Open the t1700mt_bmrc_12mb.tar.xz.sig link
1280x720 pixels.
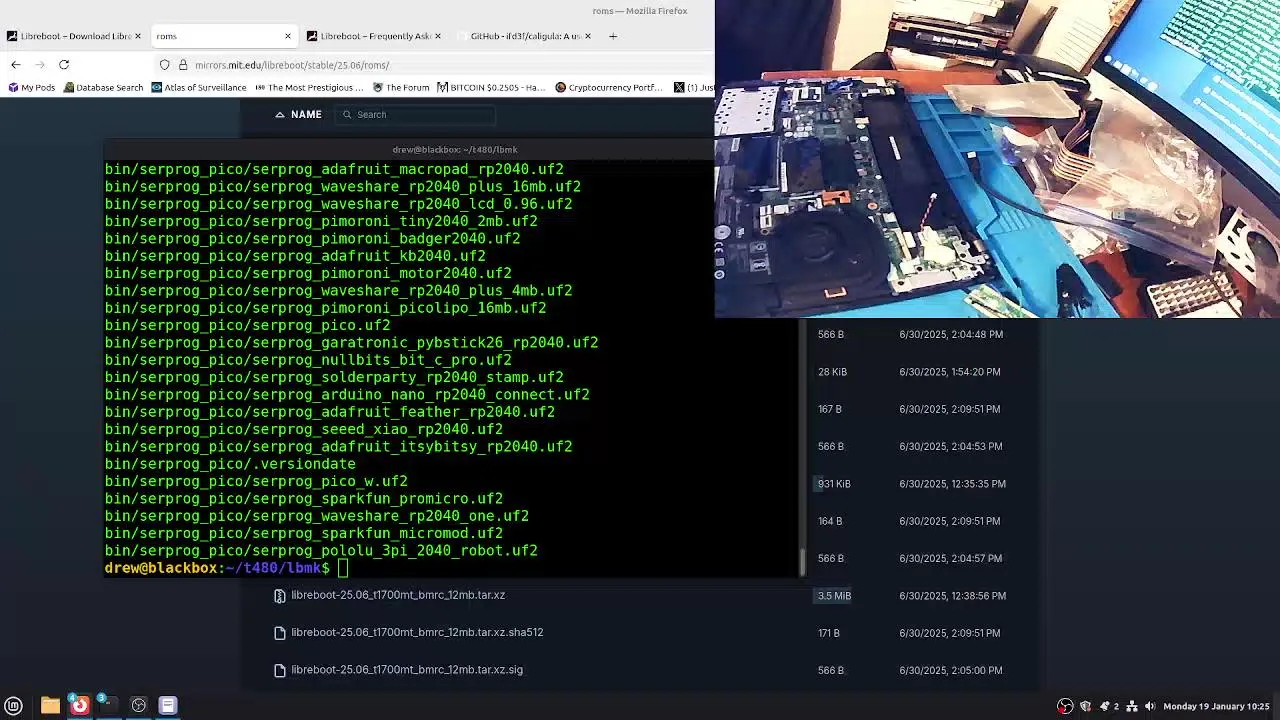407,670
